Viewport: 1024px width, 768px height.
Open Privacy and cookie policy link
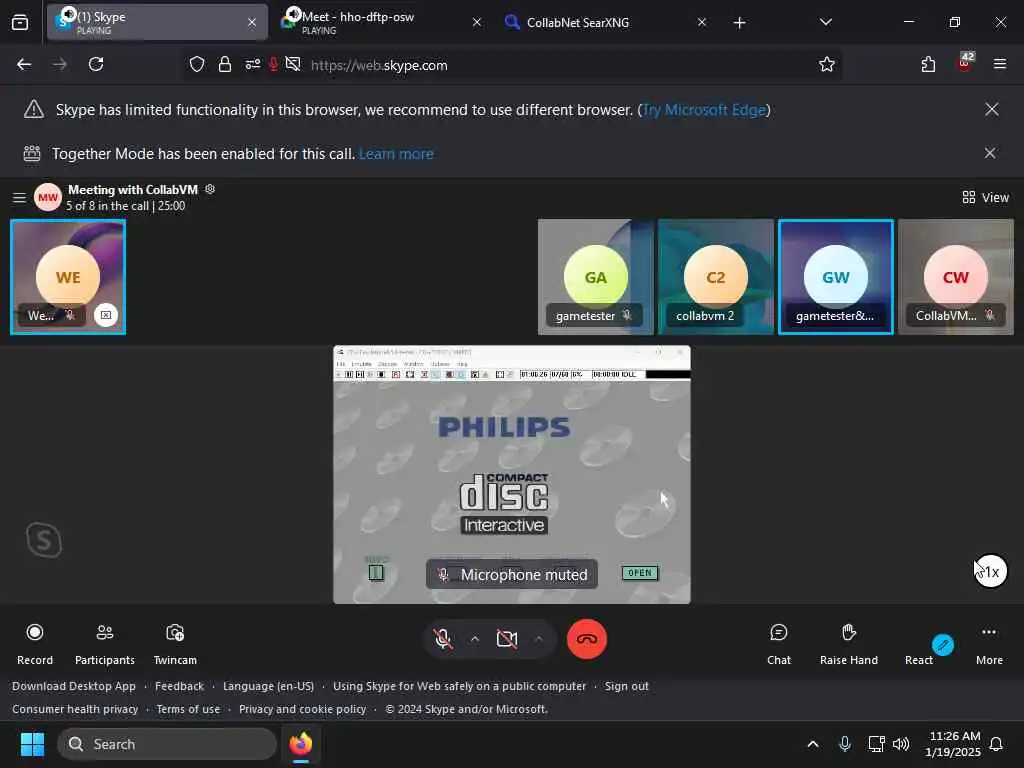[302, 709]
